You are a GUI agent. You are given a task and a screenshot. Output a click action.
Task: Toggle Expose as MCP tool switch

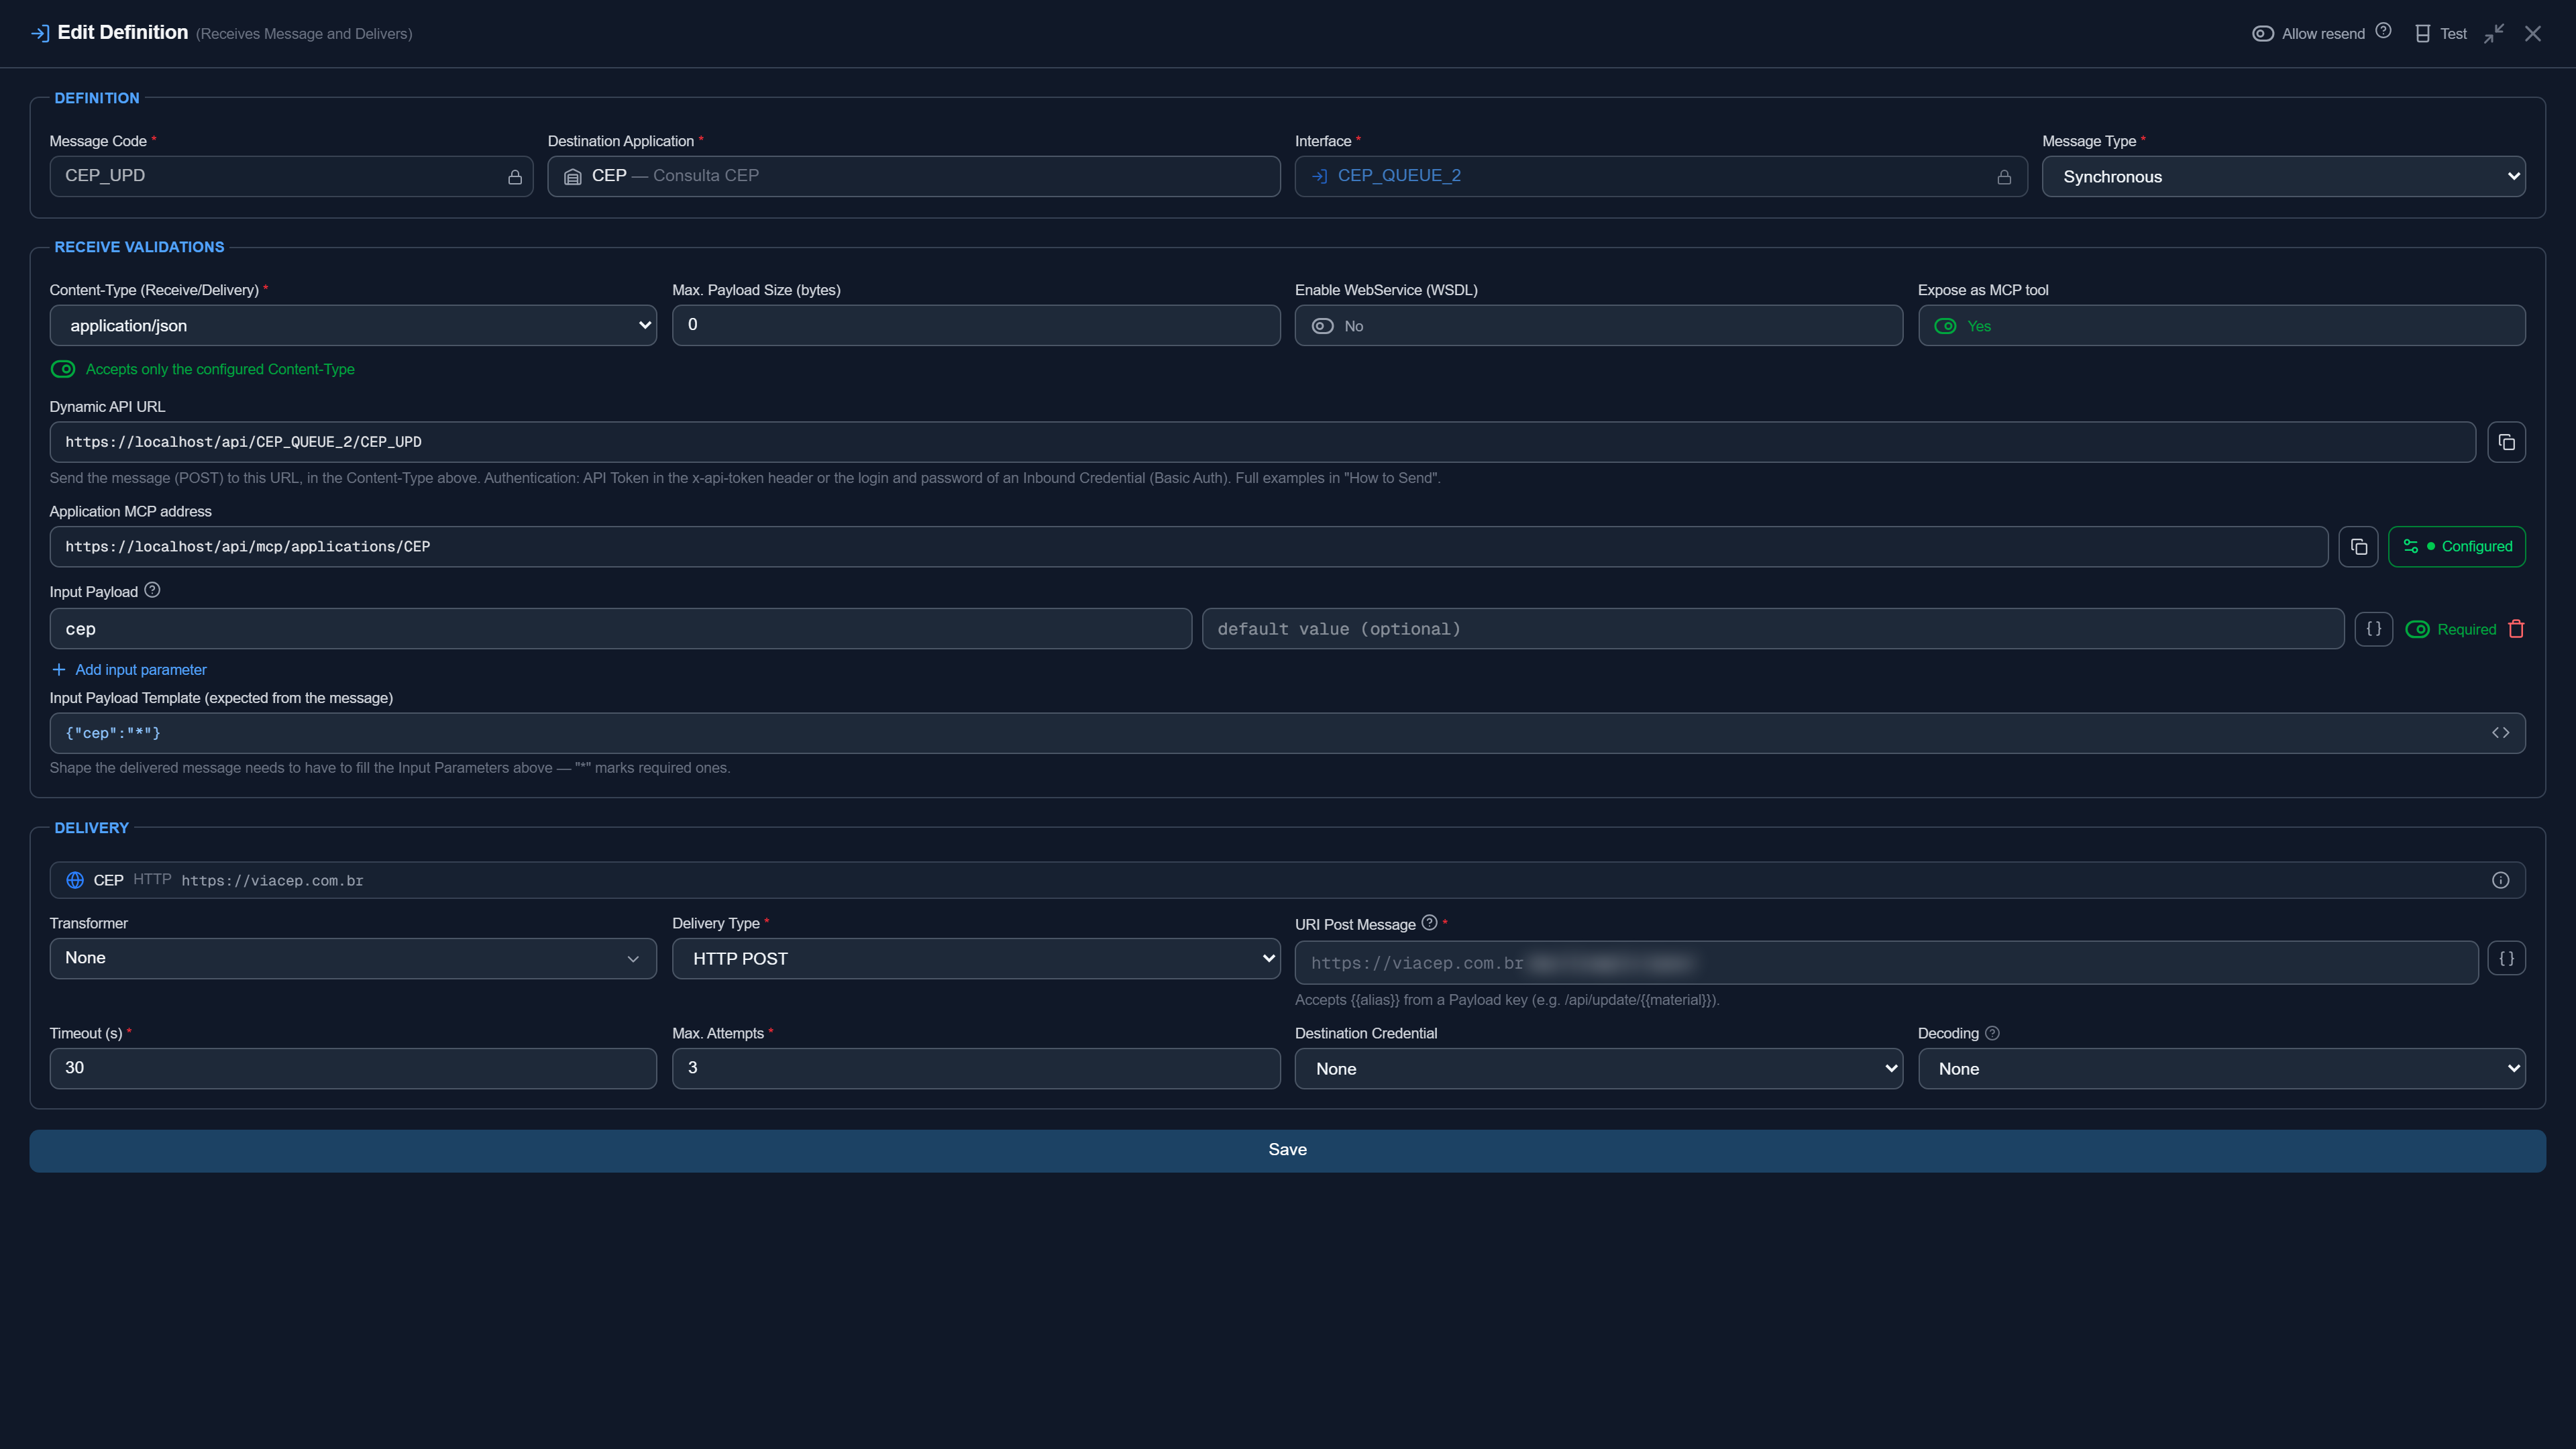point(1945,326)
